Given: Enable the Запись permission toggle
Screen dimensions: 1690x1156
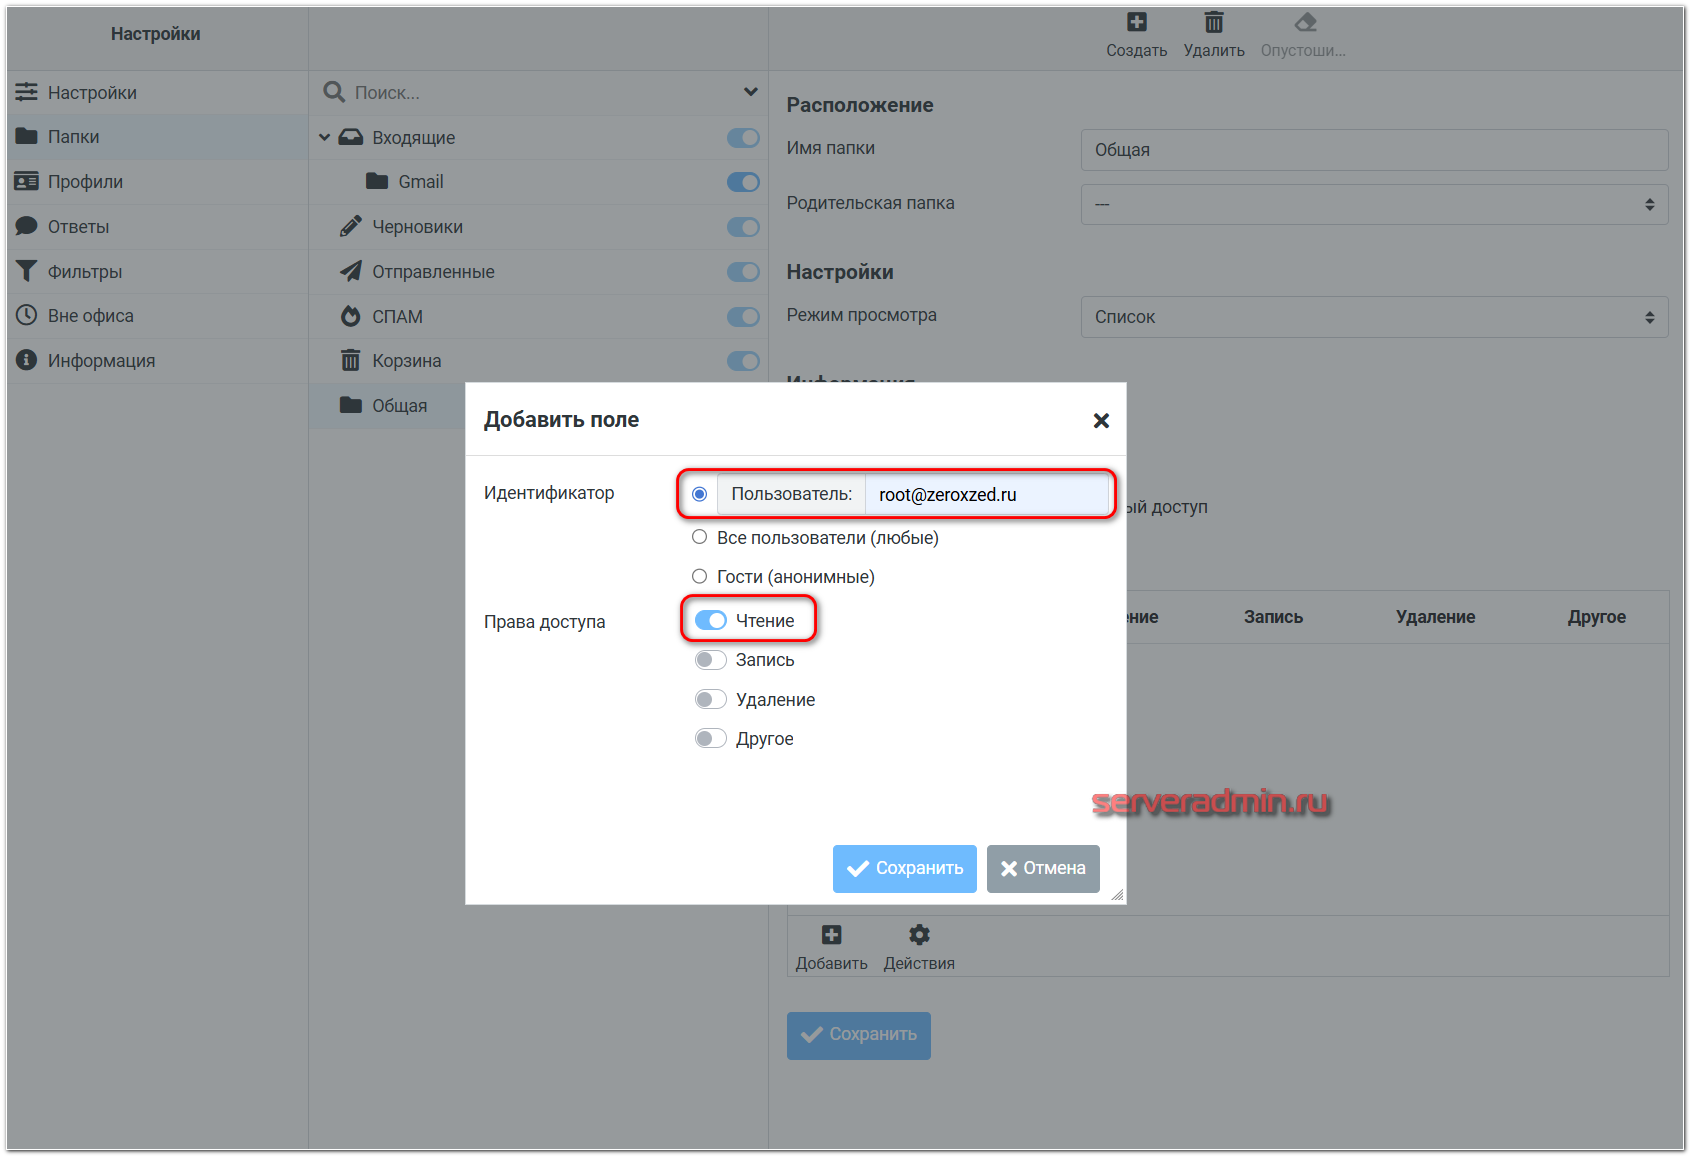Looking at the screenshot, I should [711, 660].
